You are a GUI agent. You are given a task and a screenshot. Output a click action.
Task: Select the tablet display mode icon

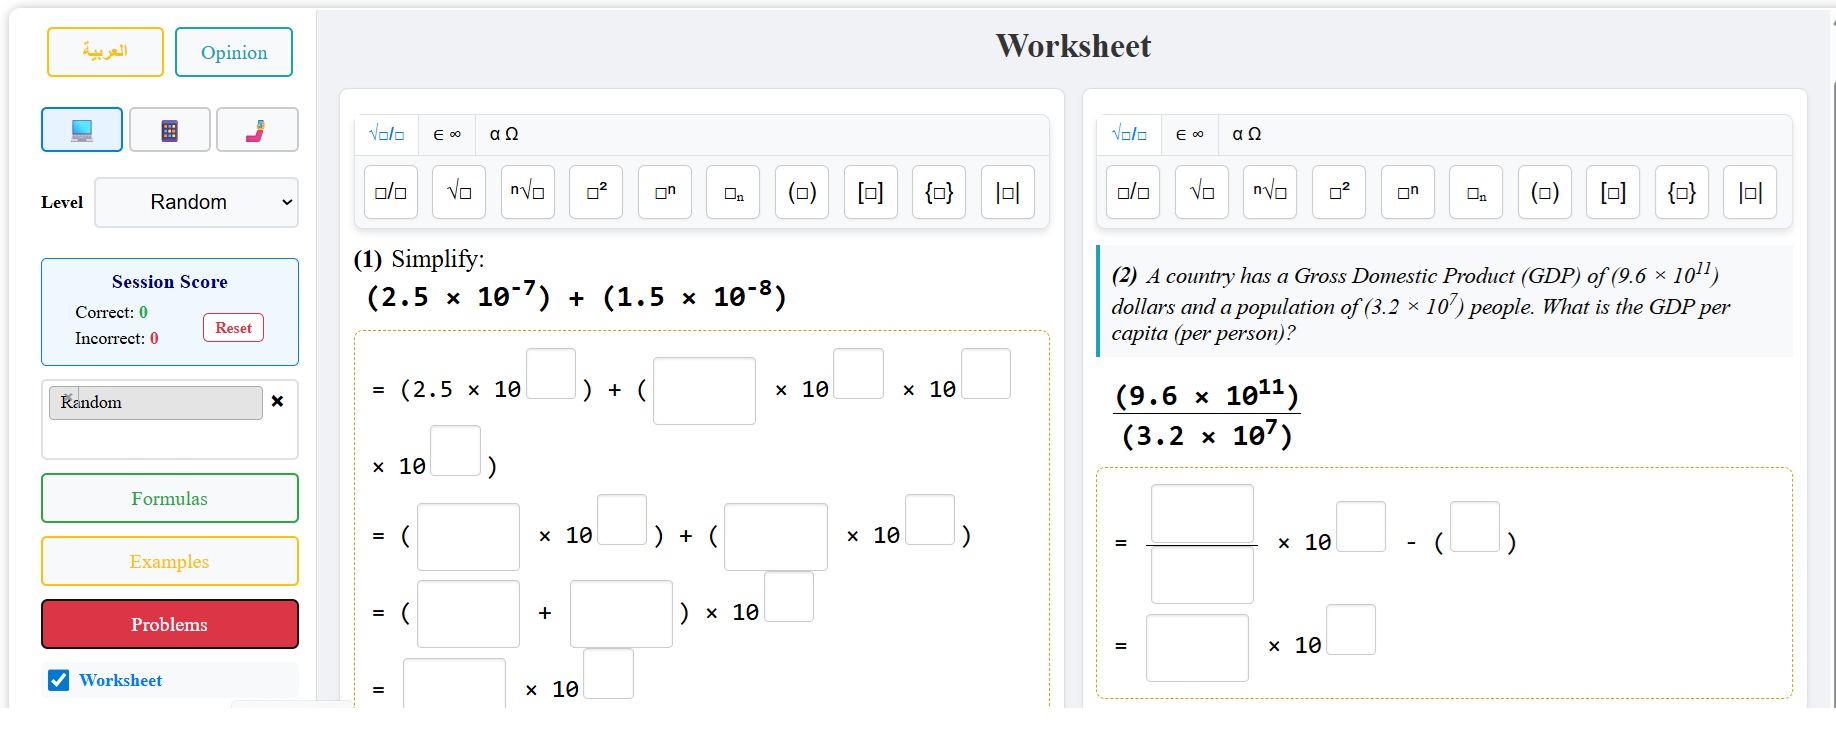(170, 130)
